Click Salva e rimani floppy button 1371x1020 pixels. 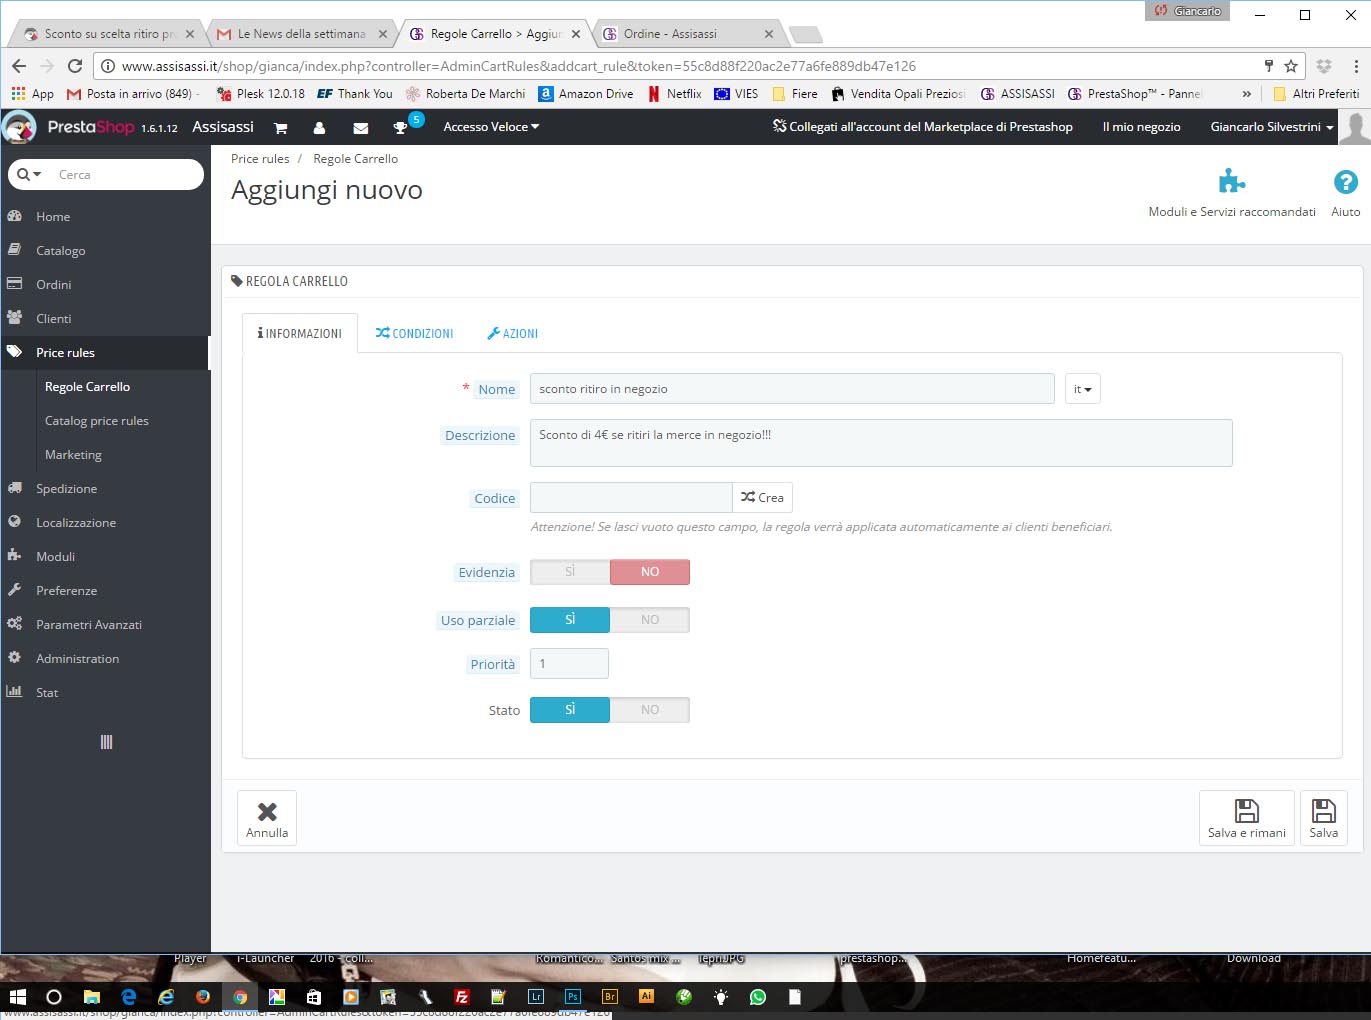point(1247,818)
